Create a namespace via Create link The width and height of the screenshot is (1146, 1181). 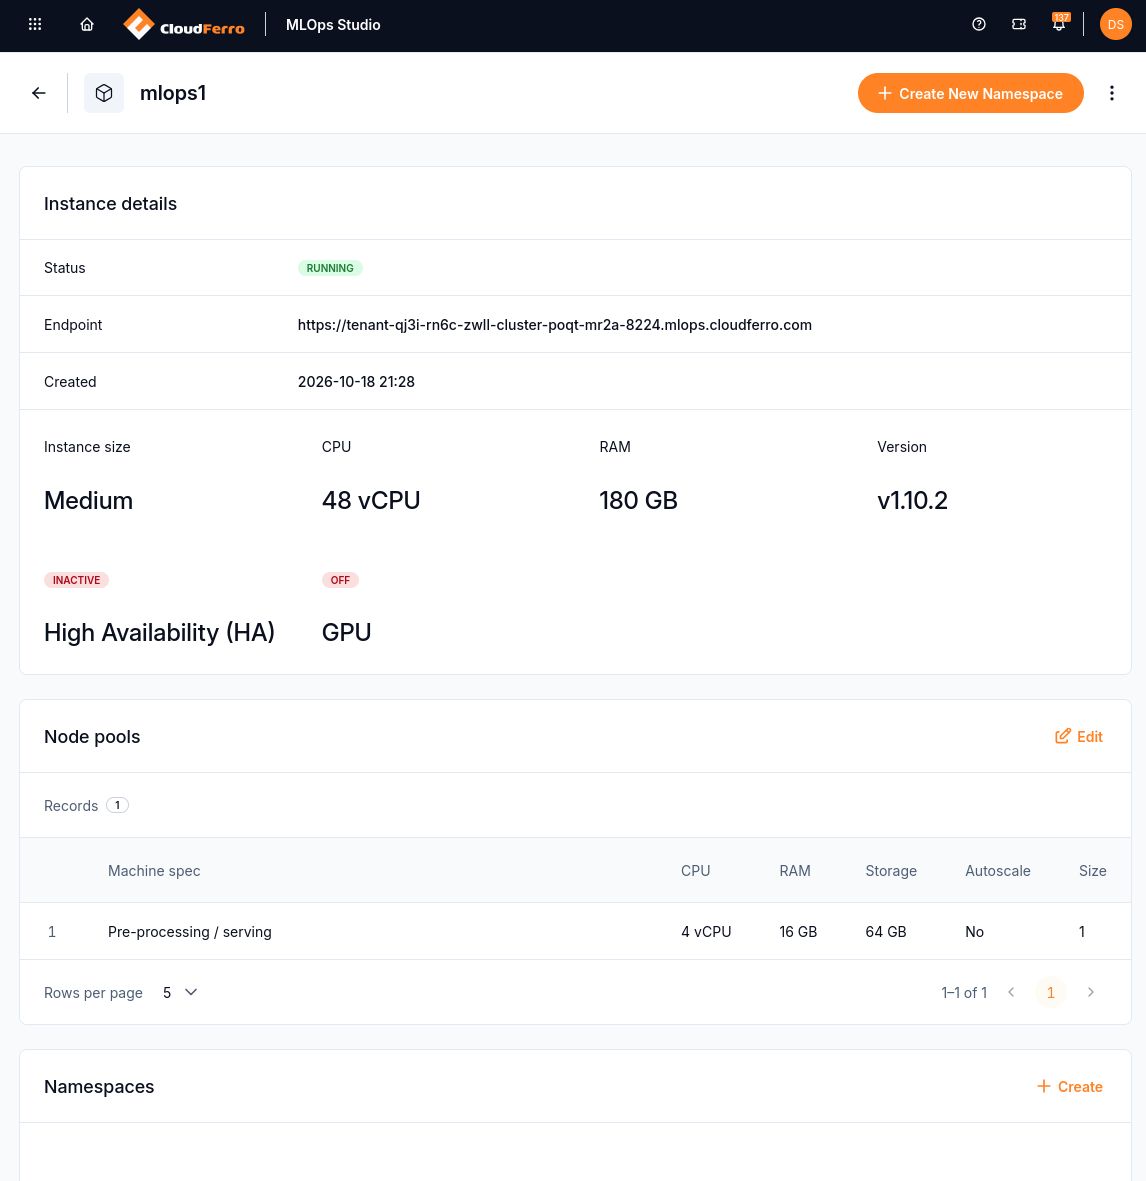[1069, 1087]
